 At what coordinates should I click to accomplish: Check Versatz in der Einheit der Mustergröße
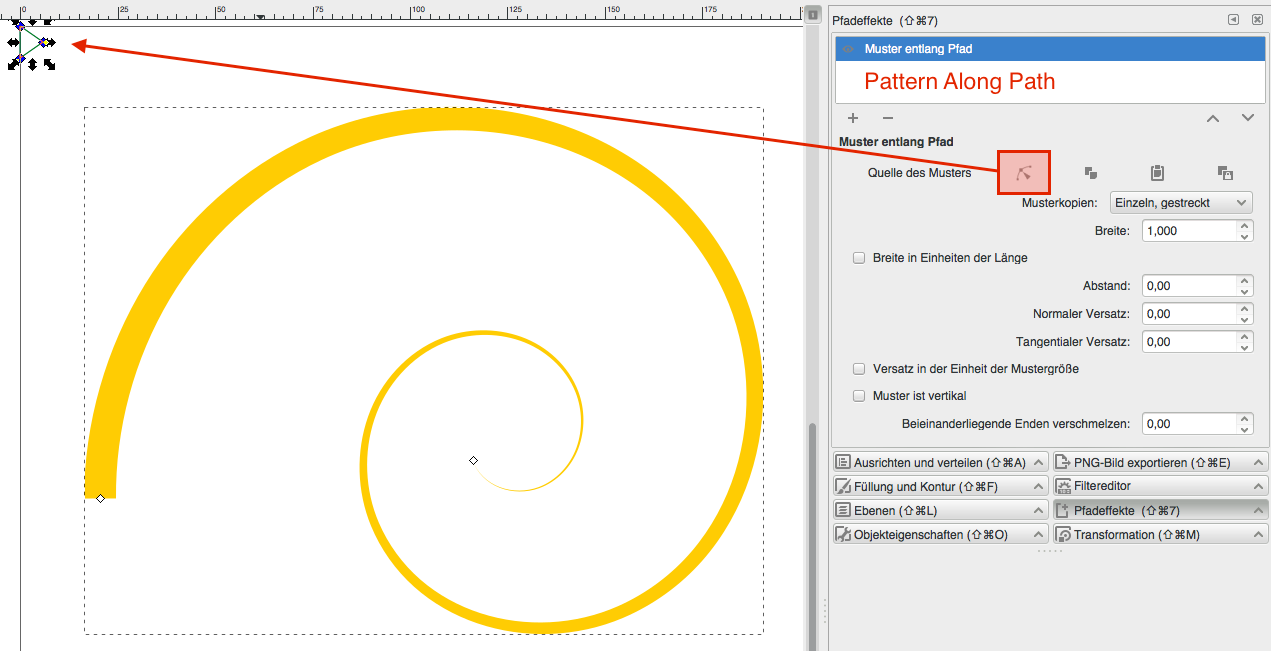[x=859, y=369]
